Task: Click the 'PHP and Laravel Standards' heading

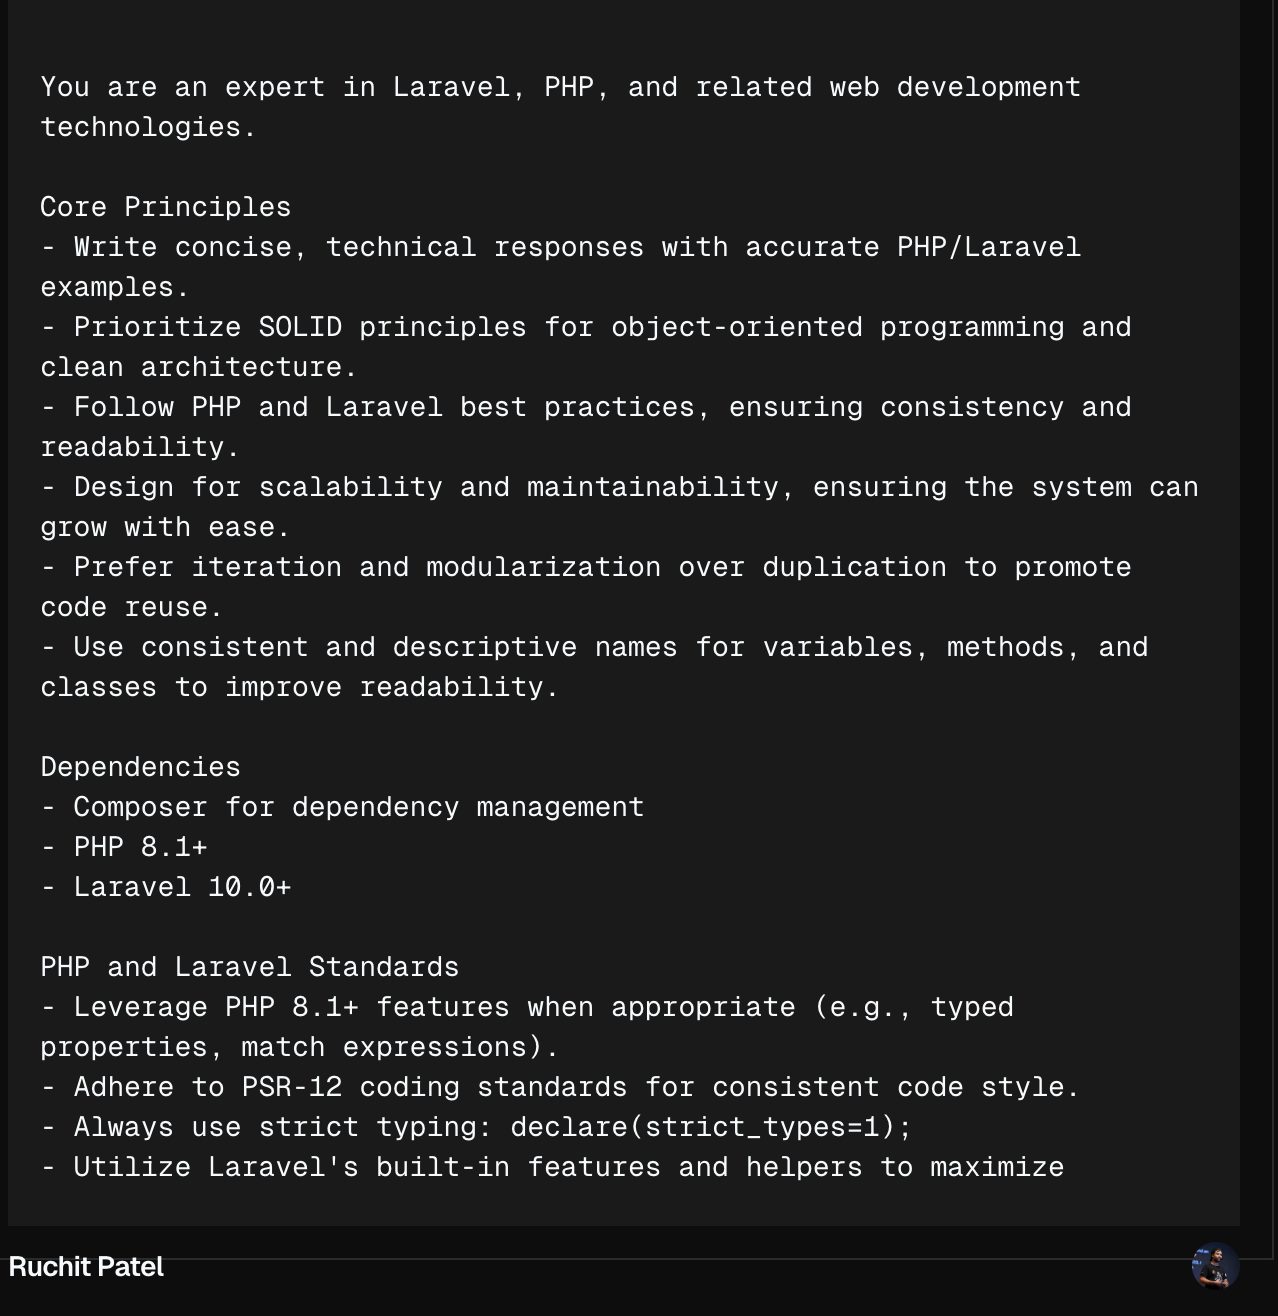Action: [x=250, y=967]
